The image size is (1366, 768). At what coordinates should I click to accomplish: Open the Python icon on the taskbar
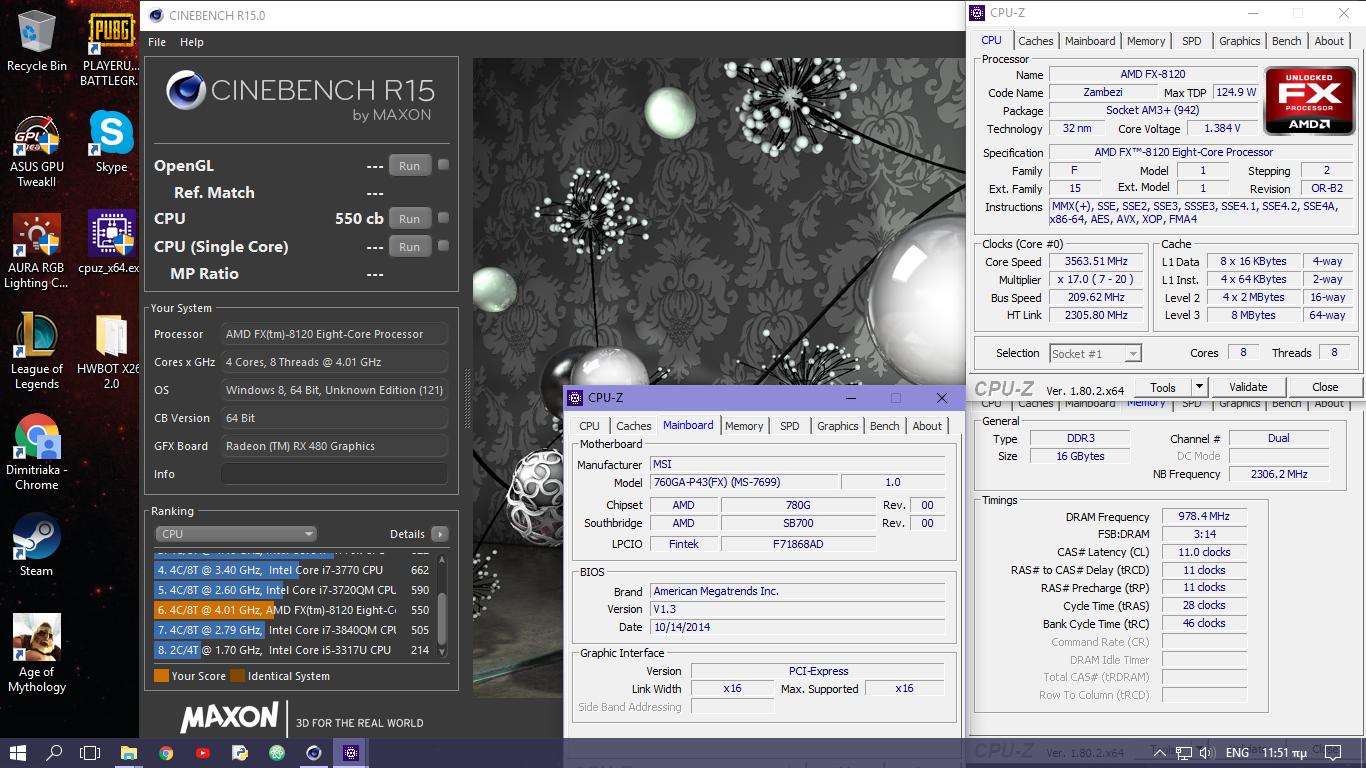click(x=240, y=753)
